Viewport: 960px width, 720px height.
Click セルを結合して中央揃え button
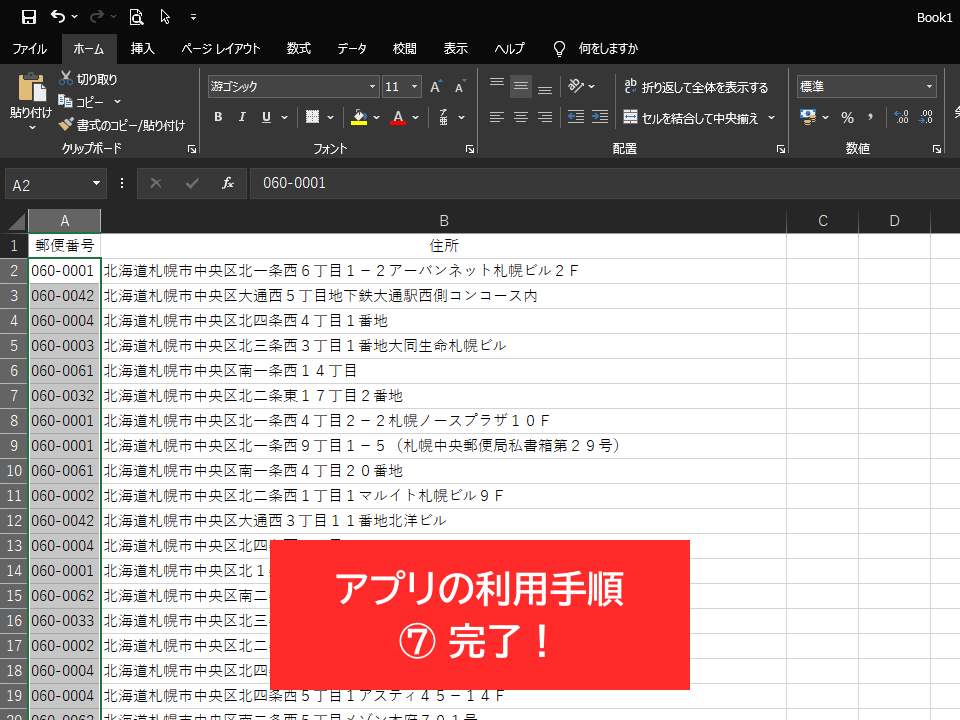pyautogui.click(x=692, y=118)
